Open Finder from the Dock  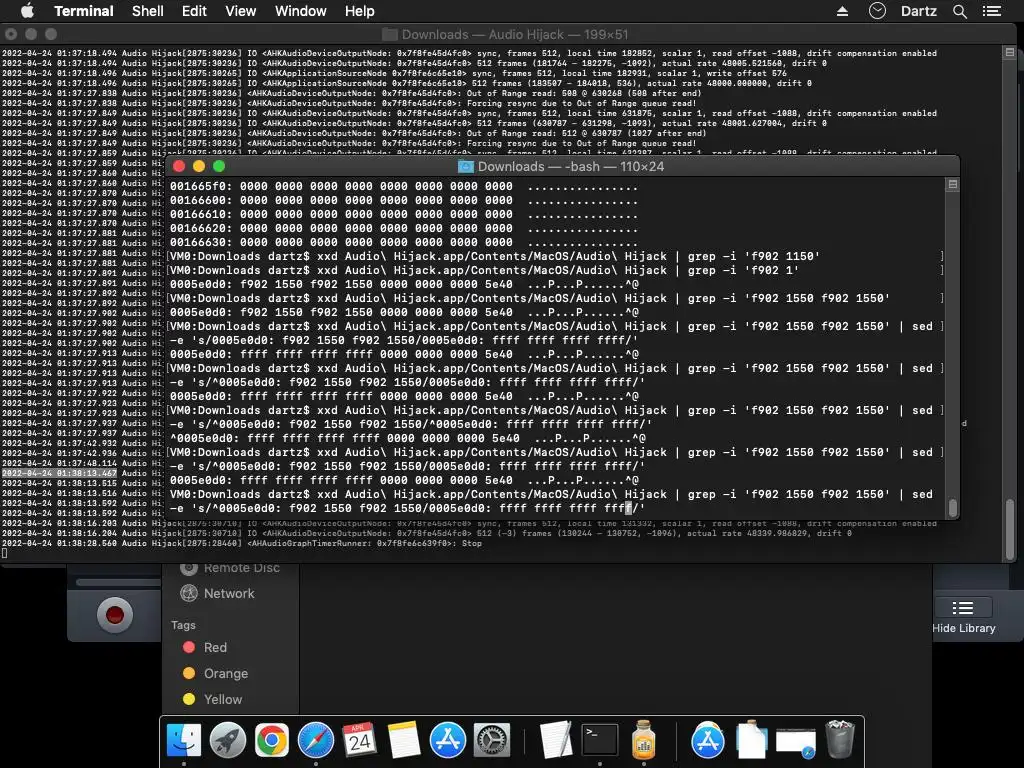point(184,741)
